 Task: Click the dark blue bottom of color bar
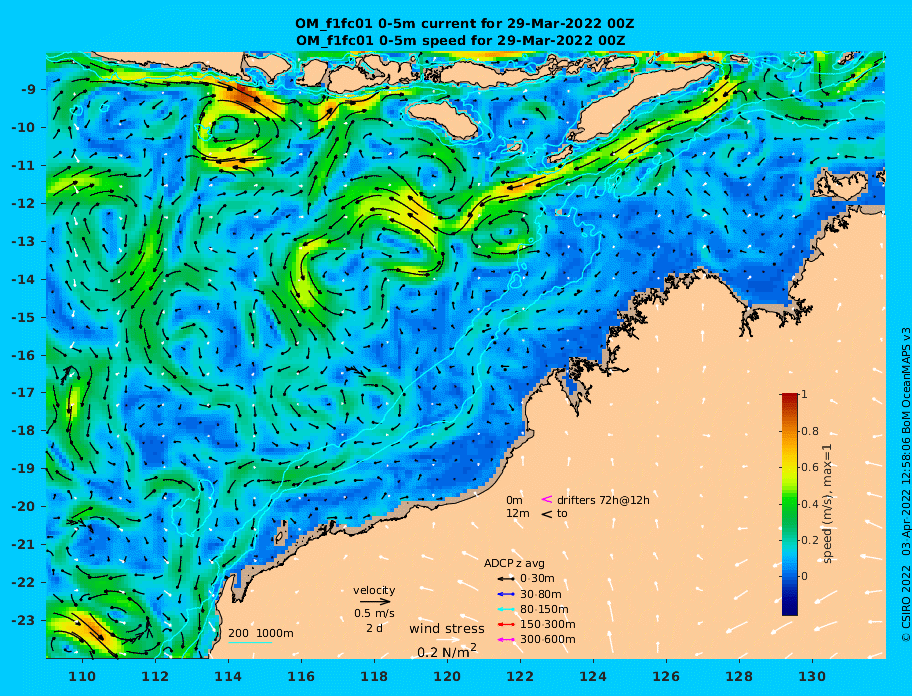pos(790,608)
